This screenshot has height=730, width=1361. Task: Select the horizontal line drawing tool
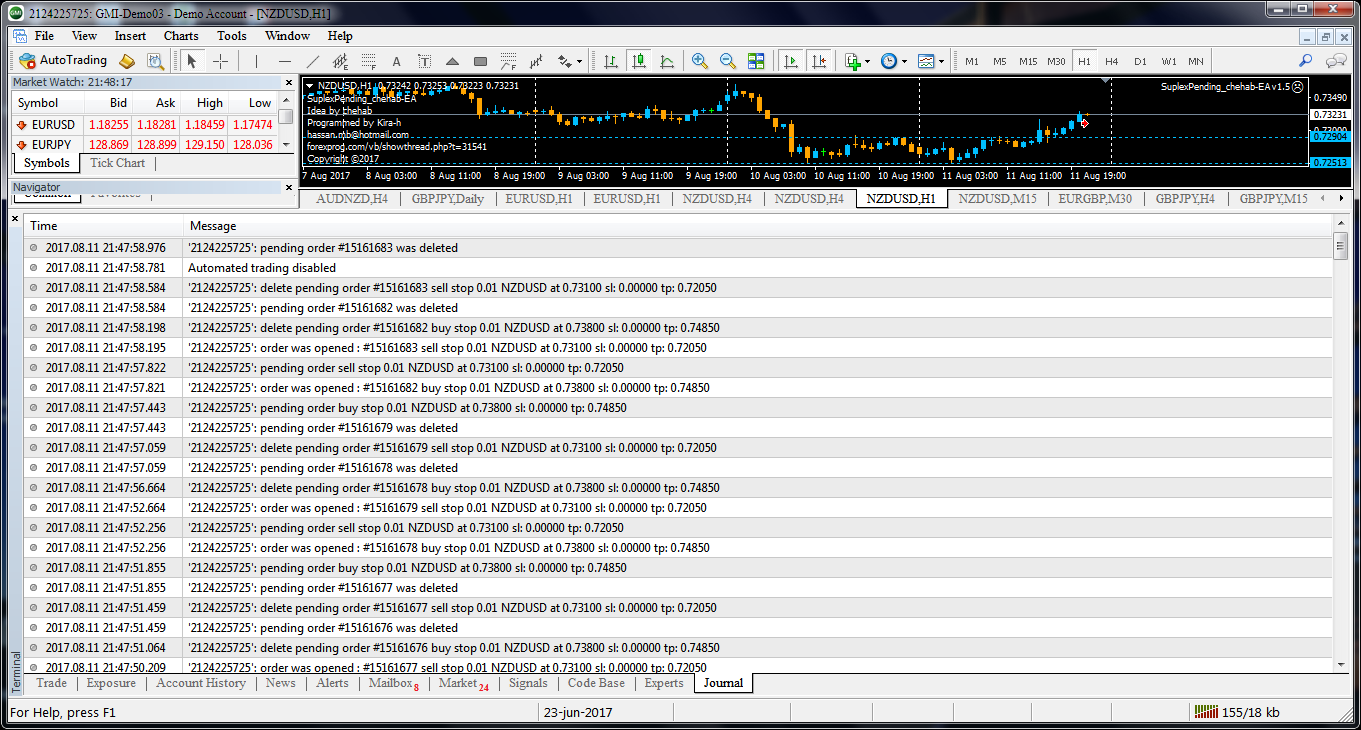coord(284,61)
